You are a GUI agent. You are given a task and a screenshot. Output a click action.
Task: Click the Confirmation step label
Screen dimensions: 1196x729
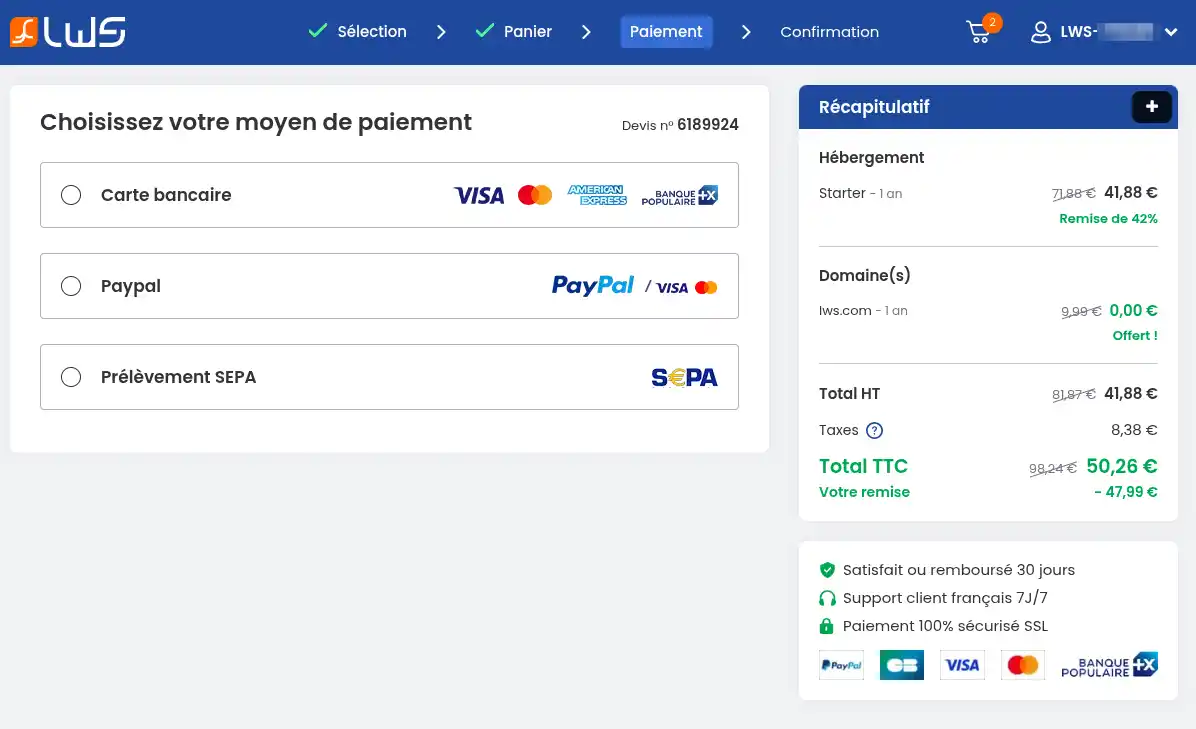click(829, 32)
